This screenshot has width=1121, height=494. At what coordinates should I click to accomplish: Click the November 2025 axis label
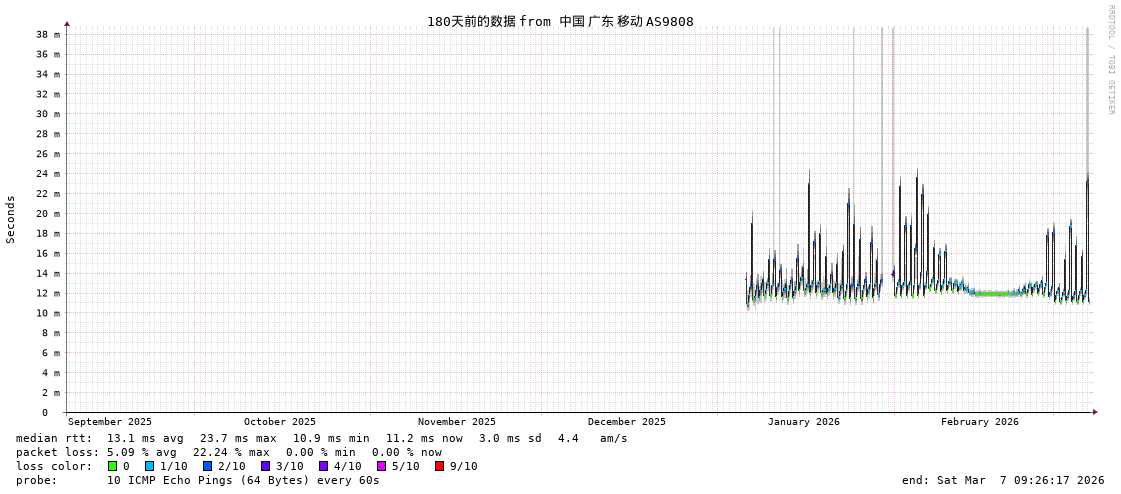(x=456, y=422)
